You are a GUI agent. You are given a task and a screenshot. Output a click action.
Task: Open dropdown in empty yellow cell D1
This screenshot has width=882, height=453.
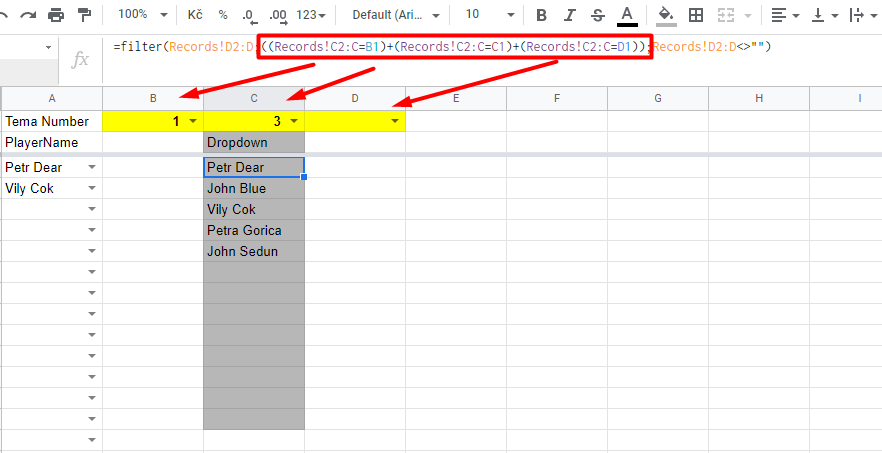click(395, 122)
